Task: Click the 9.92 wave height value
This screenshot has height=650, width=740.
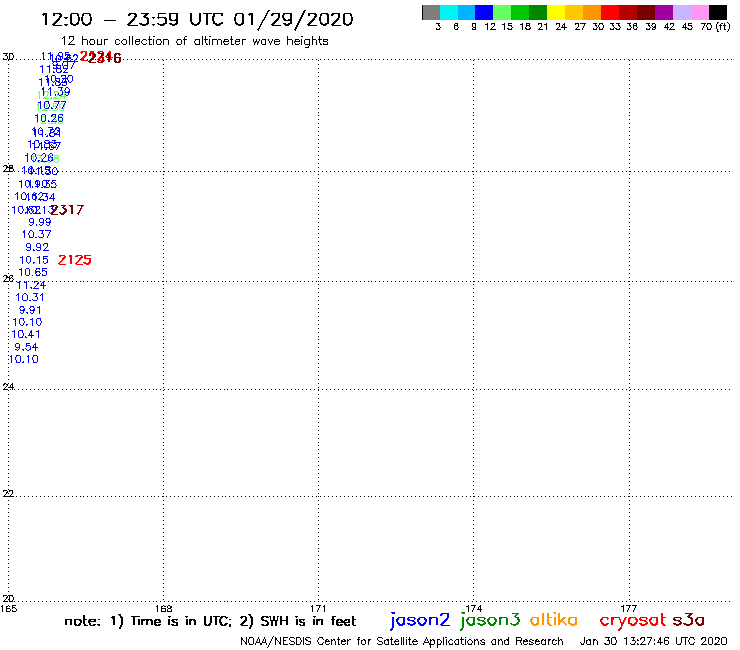Action: (x=37, y=247)
